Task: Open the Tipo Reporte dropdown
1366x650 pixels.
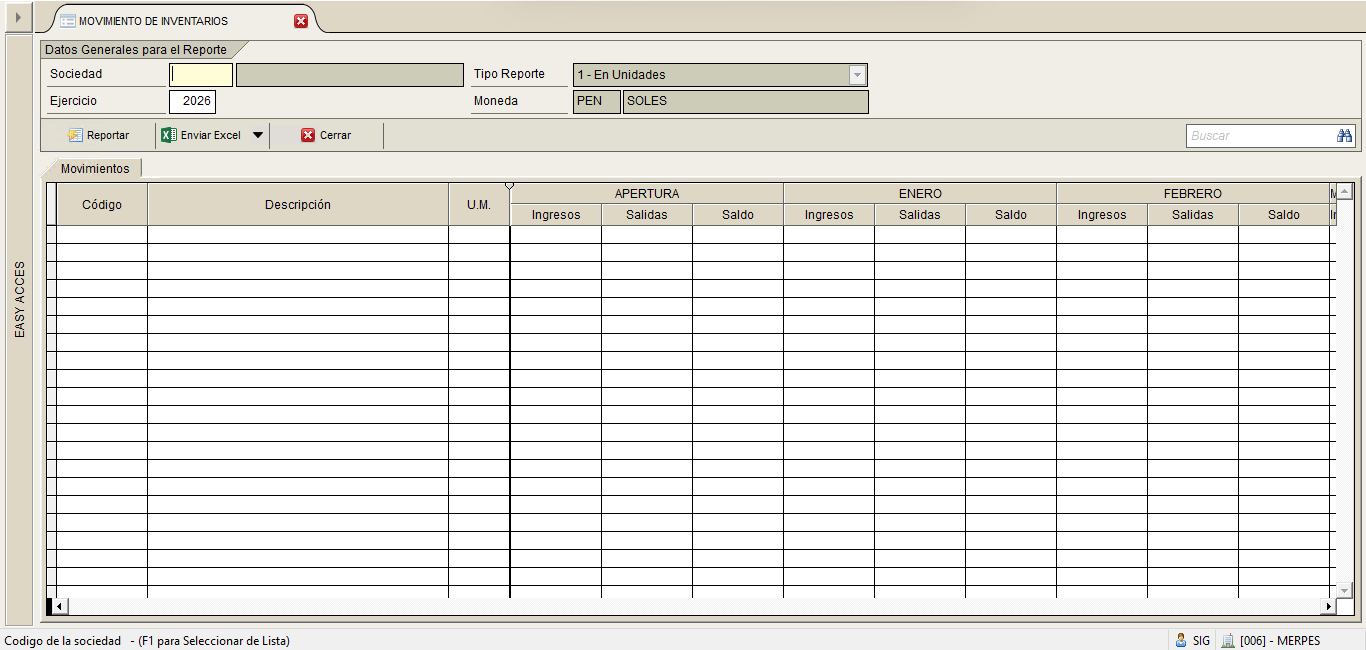Action: pos(857,74)
